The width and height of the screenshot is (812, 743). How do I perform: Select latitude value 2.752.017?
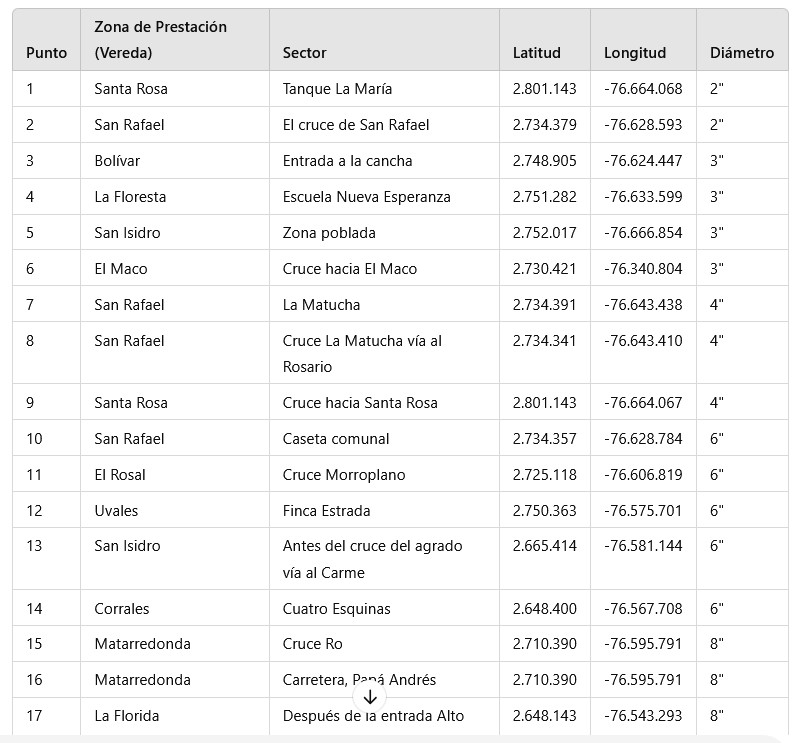pyautogui.click(x=544, y=233)
